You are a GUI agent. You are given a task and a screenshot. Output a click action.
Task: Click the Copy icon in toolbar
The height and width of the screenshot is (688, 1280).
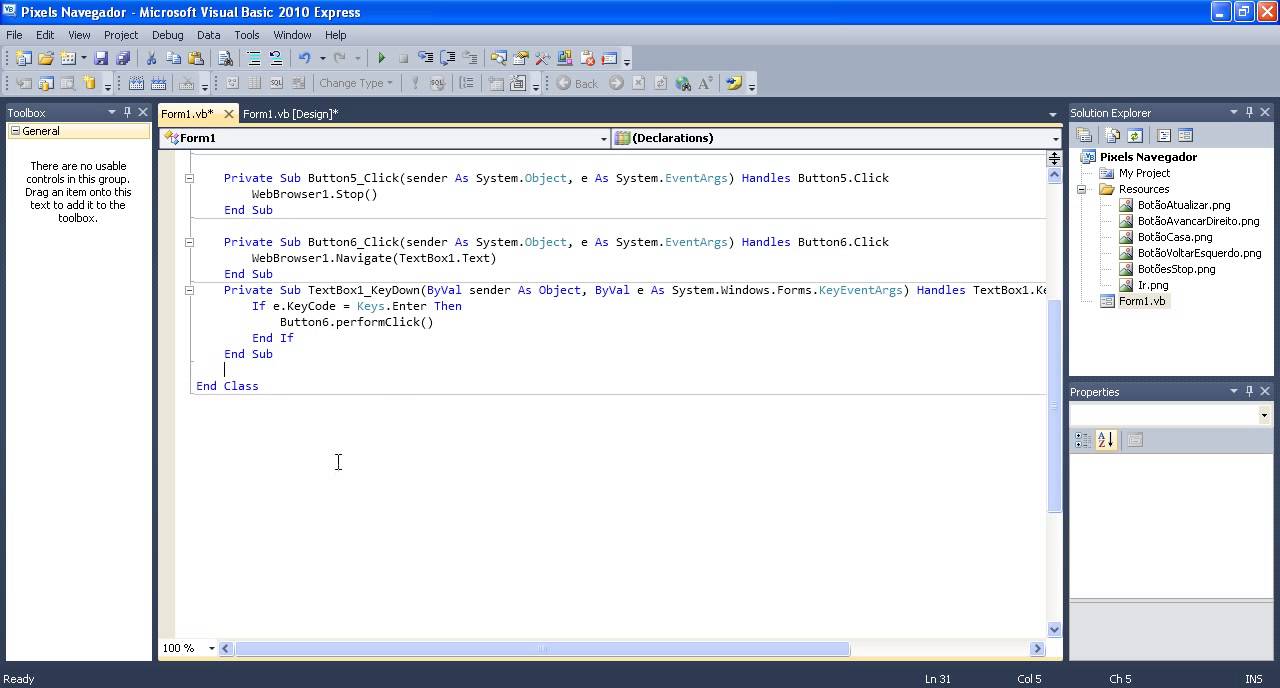[173, 59]
